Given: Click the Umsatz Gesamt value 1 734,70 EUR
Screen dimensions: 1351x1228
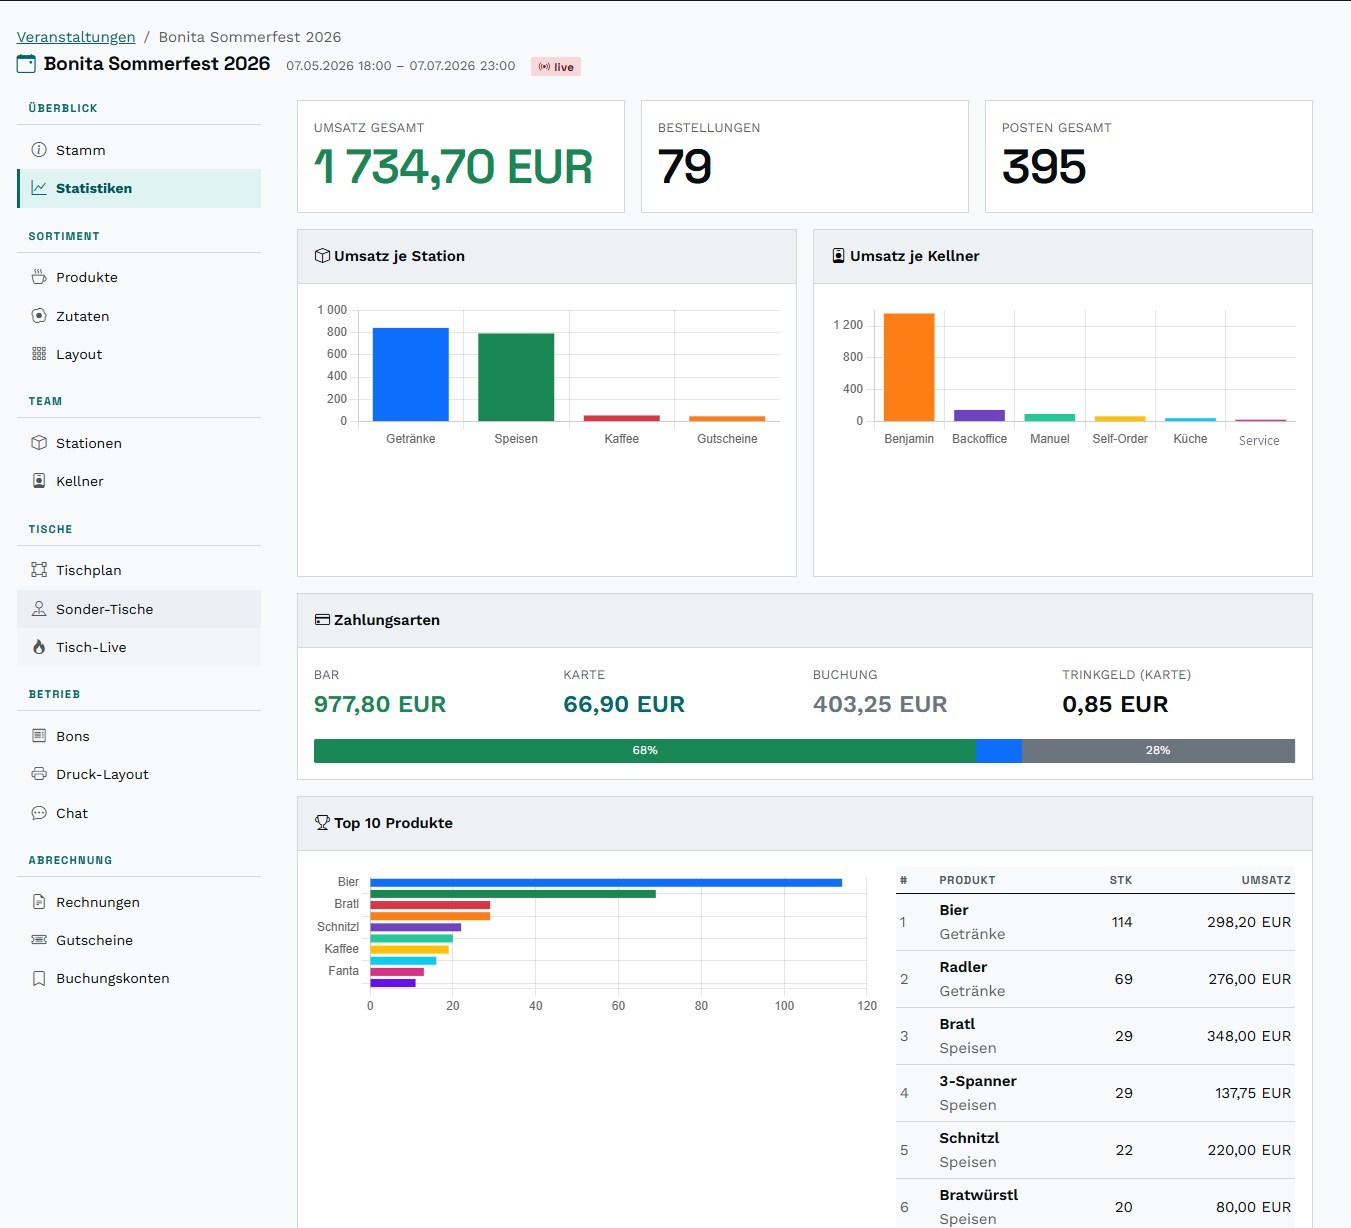Looking at the screenshot, I should pos(454,167).
